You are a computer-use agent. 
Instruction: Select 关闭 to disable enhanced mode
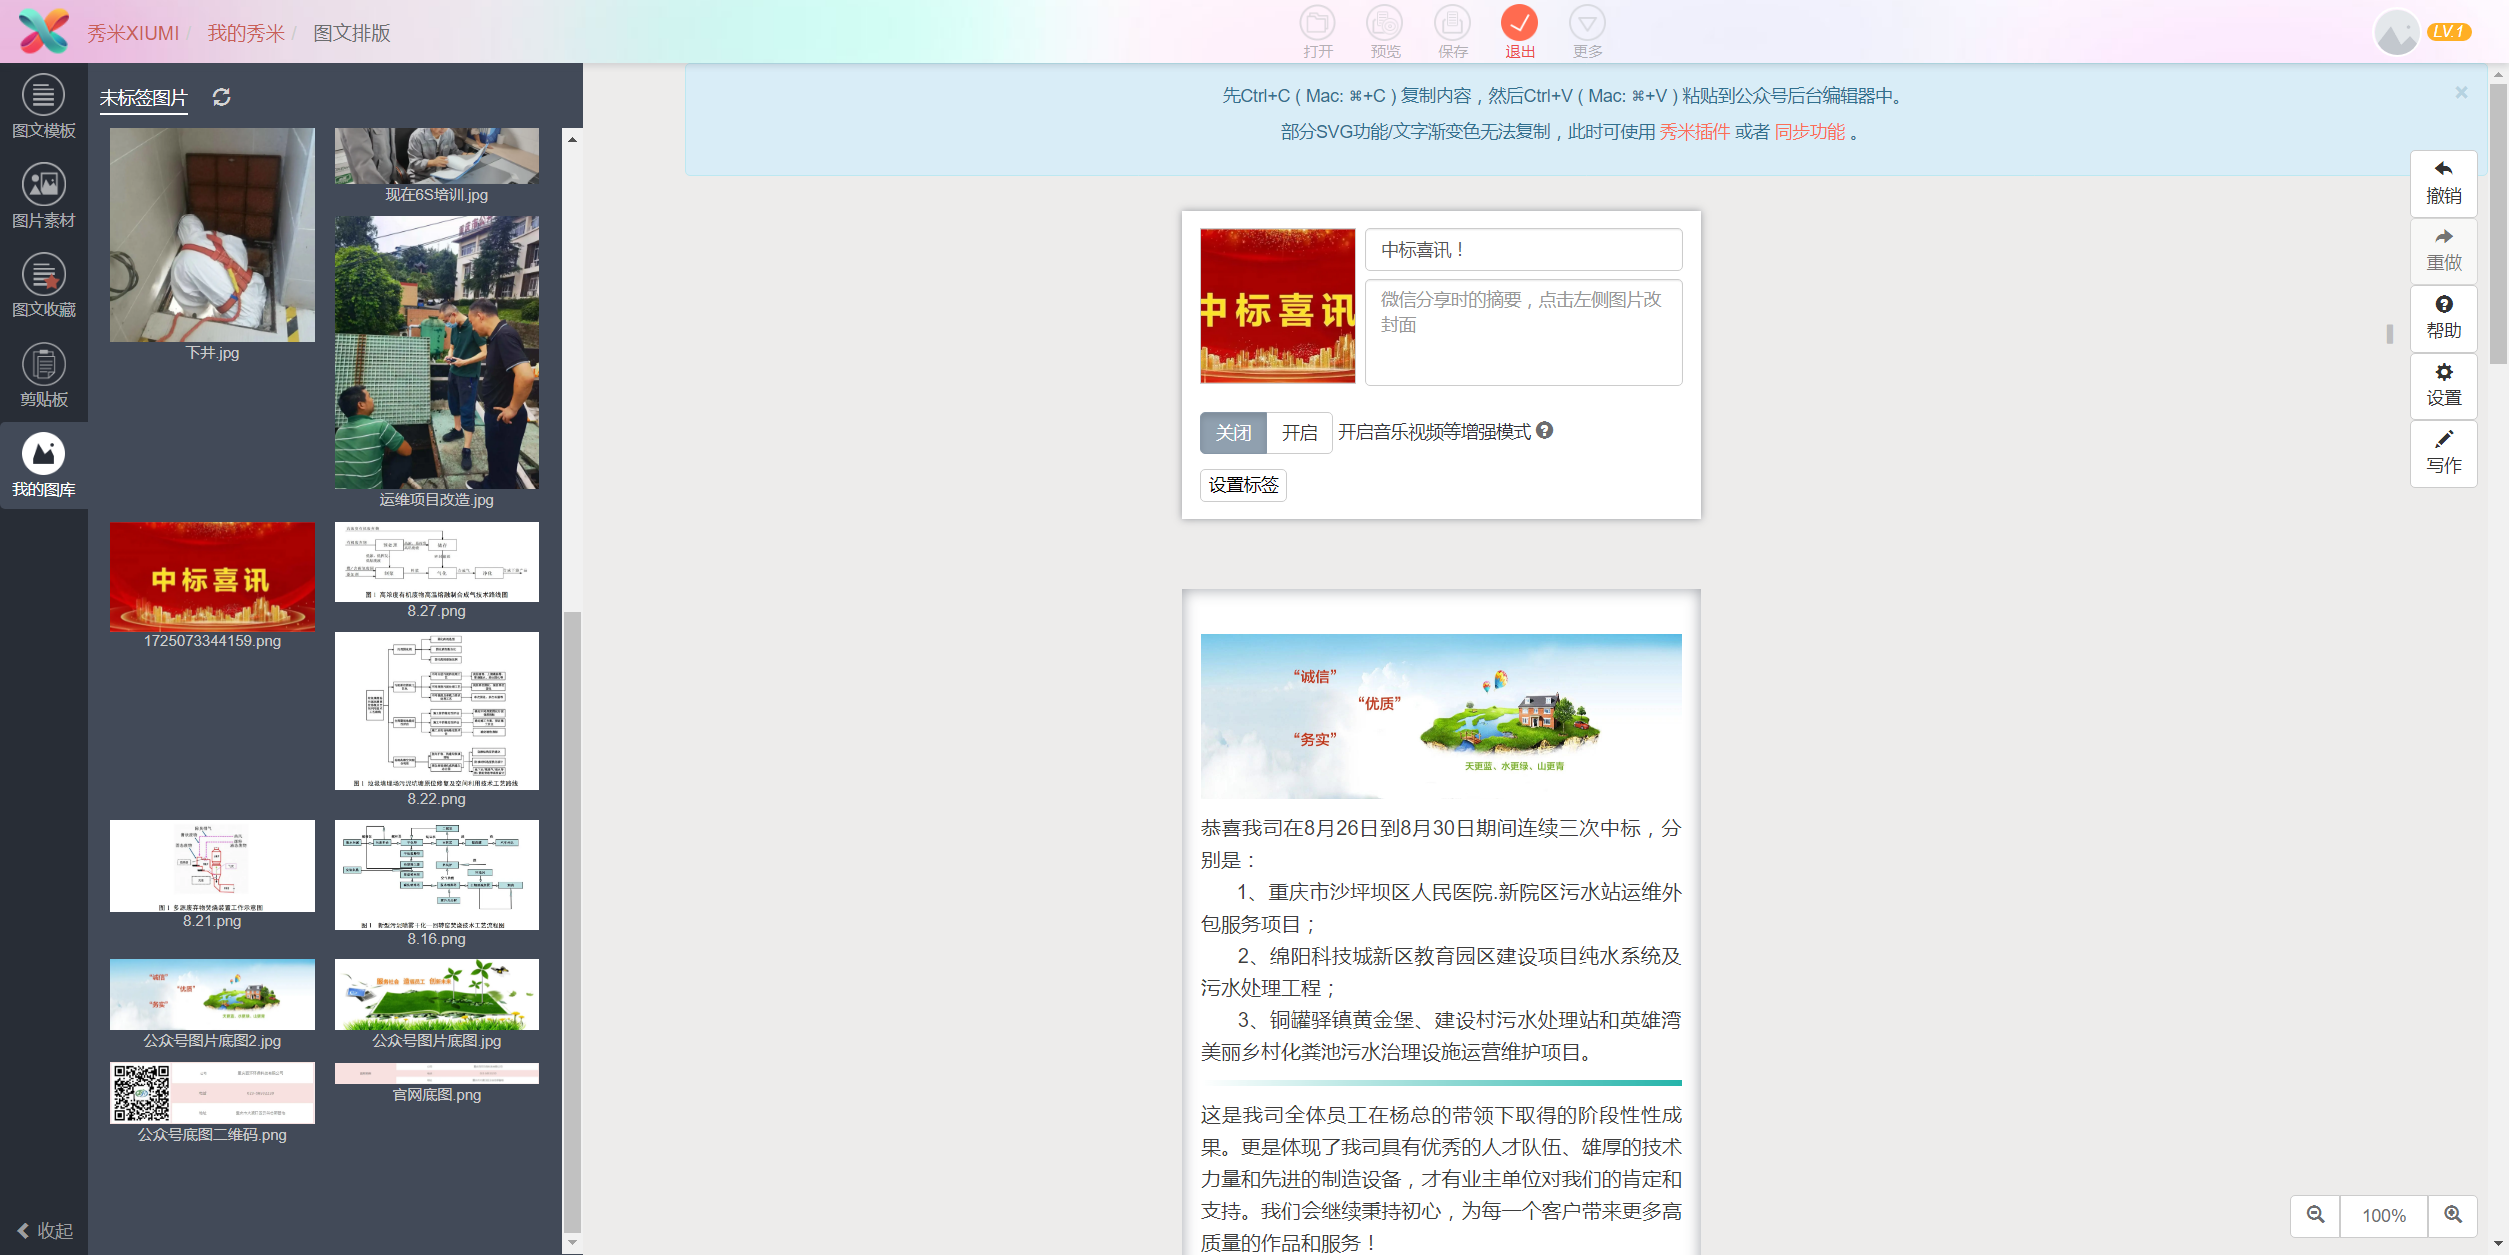point(1233,432)
